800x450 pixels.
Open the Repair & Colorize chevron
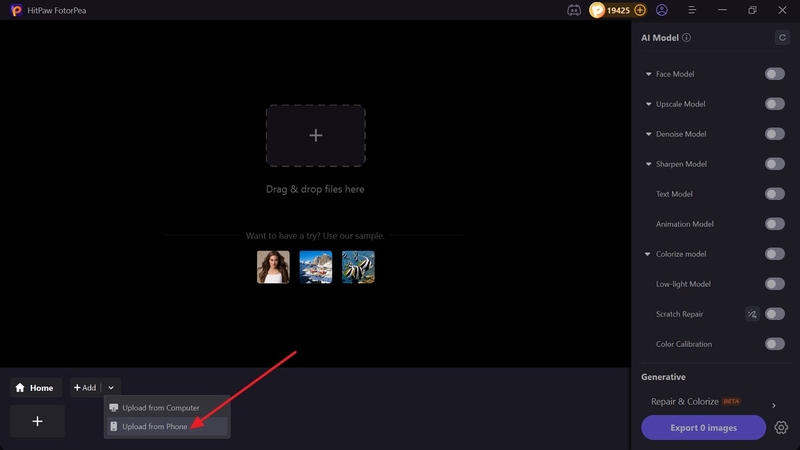[x=774, y=406]
